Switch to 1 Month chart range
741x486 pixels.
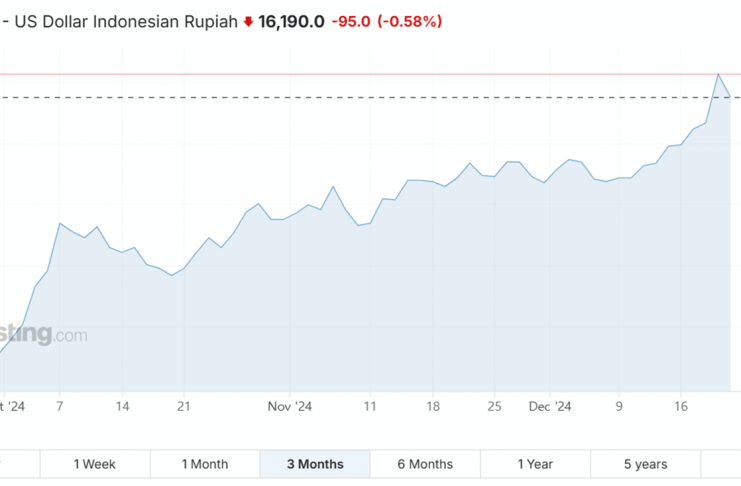(205, 464)
